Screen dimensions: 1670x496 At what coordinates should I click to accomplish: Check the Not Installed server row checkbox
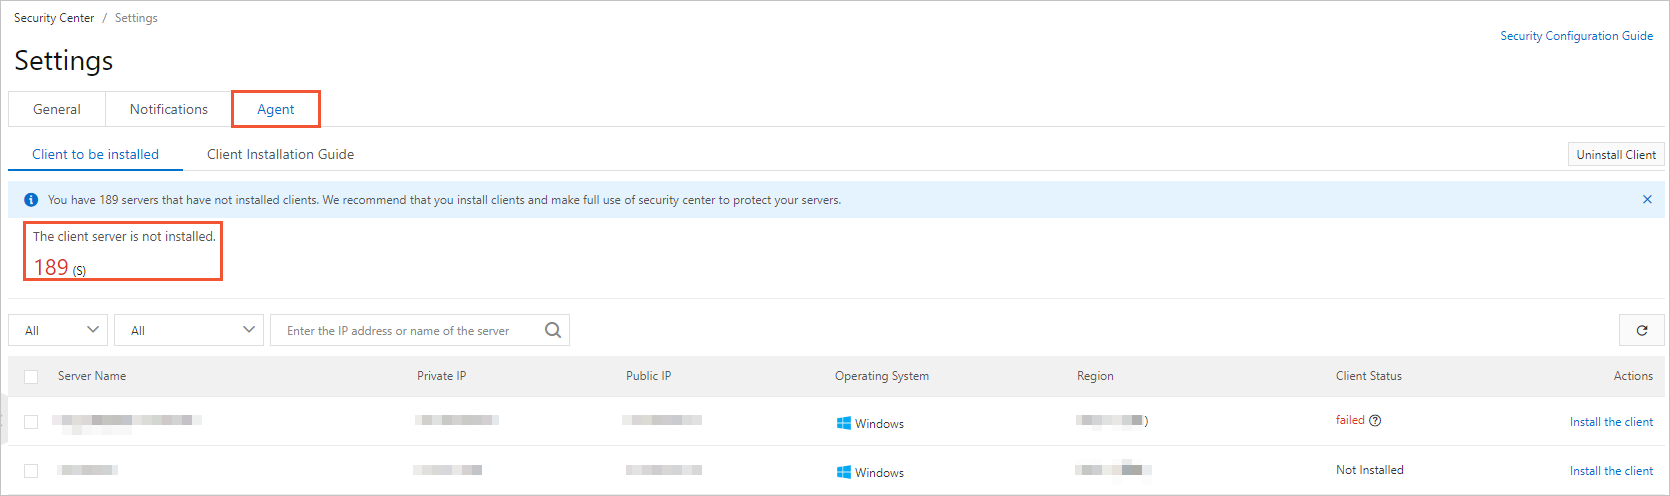click(31, 471)
